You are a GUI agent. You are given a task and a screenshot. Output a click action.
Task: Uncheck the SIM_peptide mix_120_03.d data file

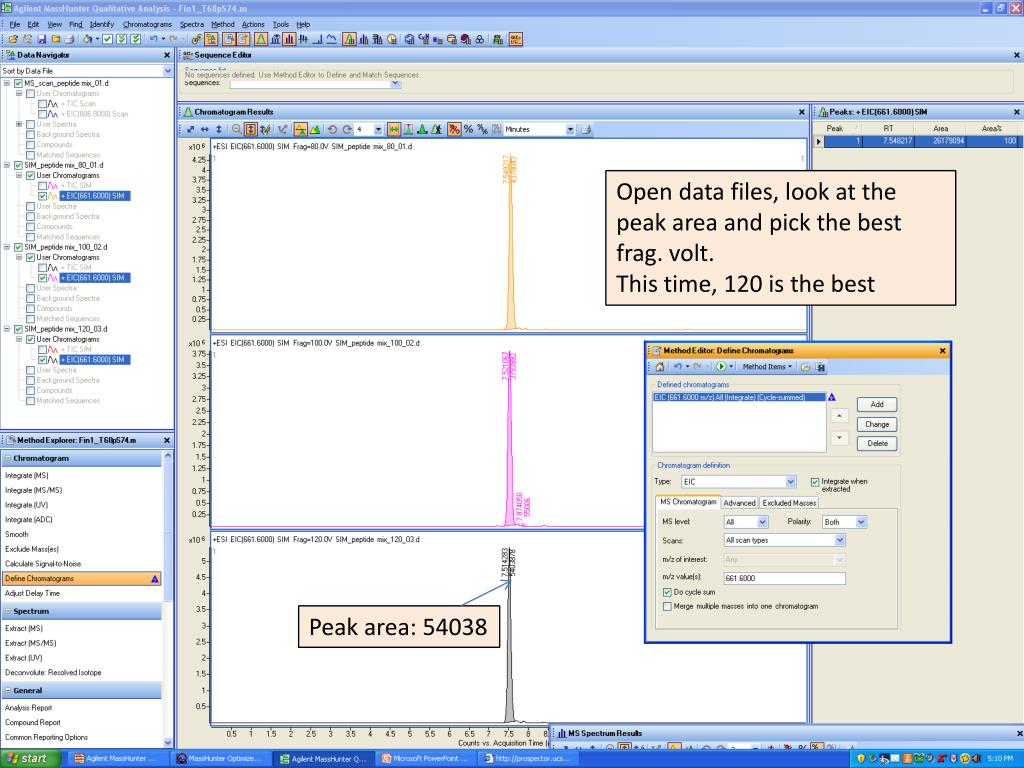click(x=18, y=329)
